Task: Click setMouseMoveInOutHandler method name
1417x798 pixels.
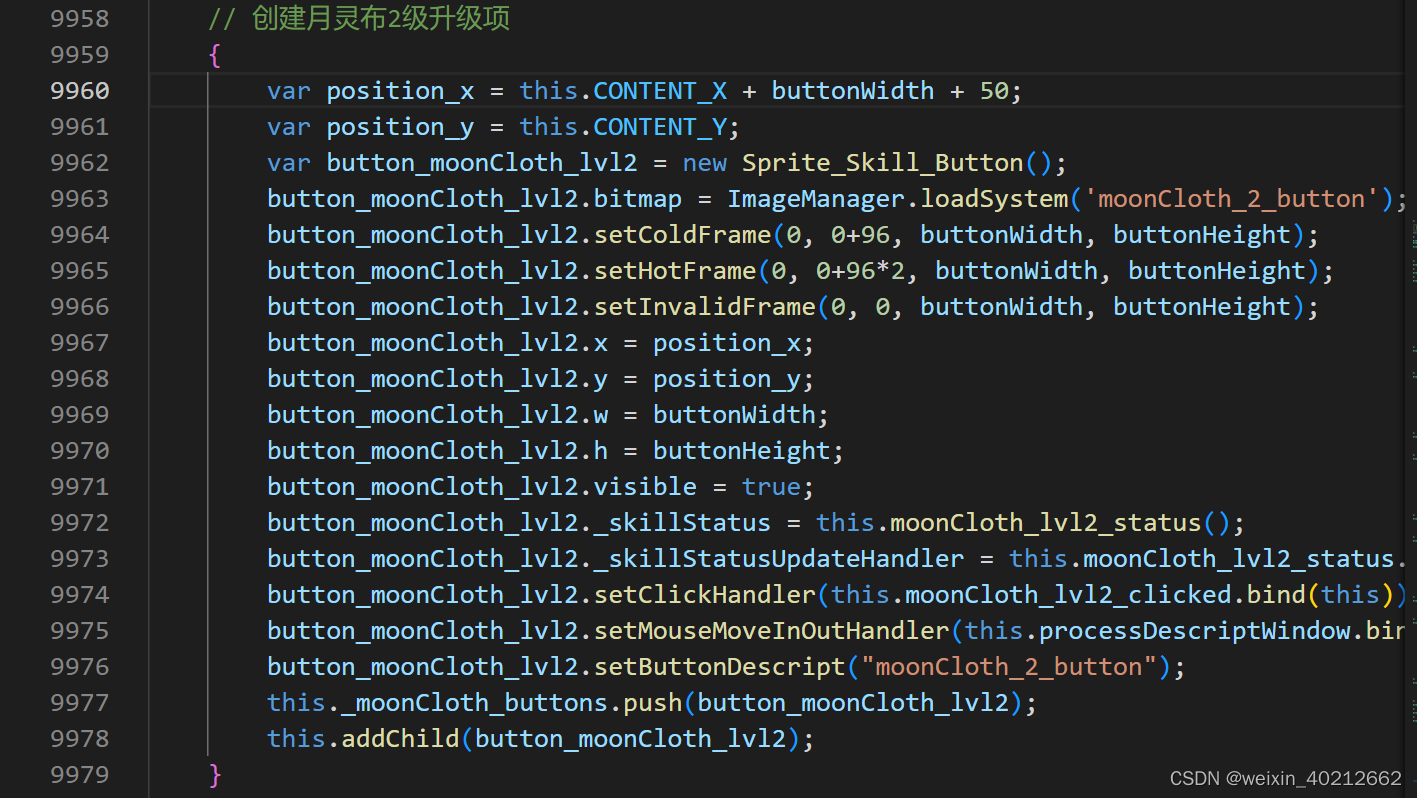Action: point(772,631)
